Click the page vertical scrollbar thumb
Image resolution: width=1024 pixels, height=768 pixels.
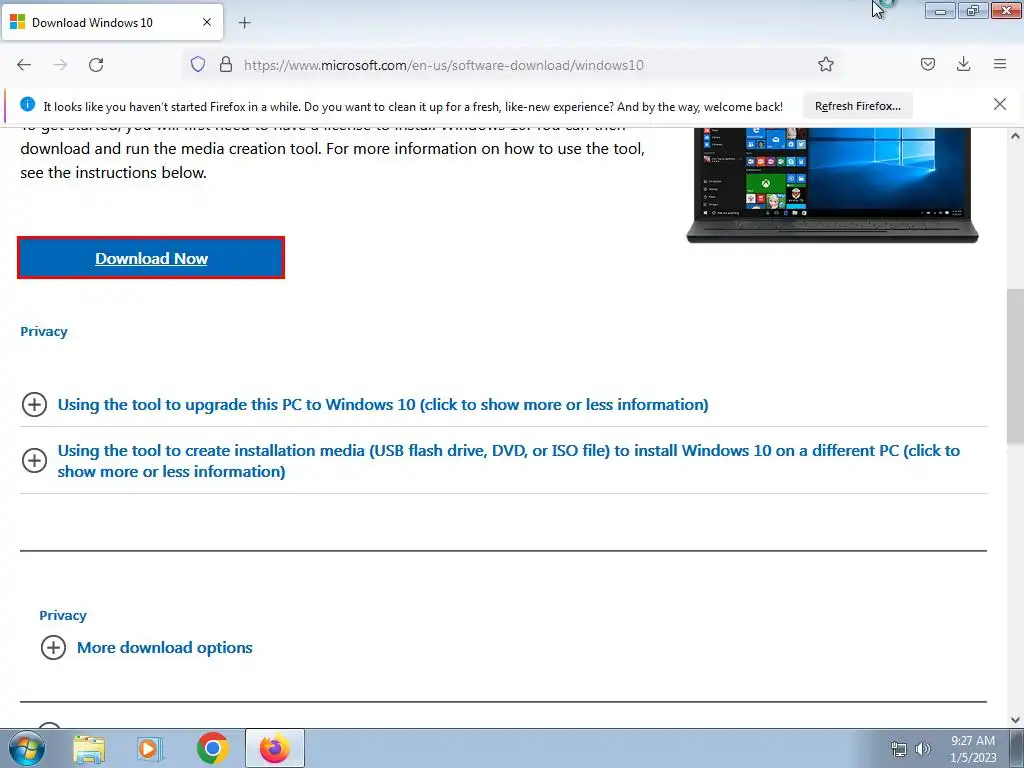point(1015,367)
